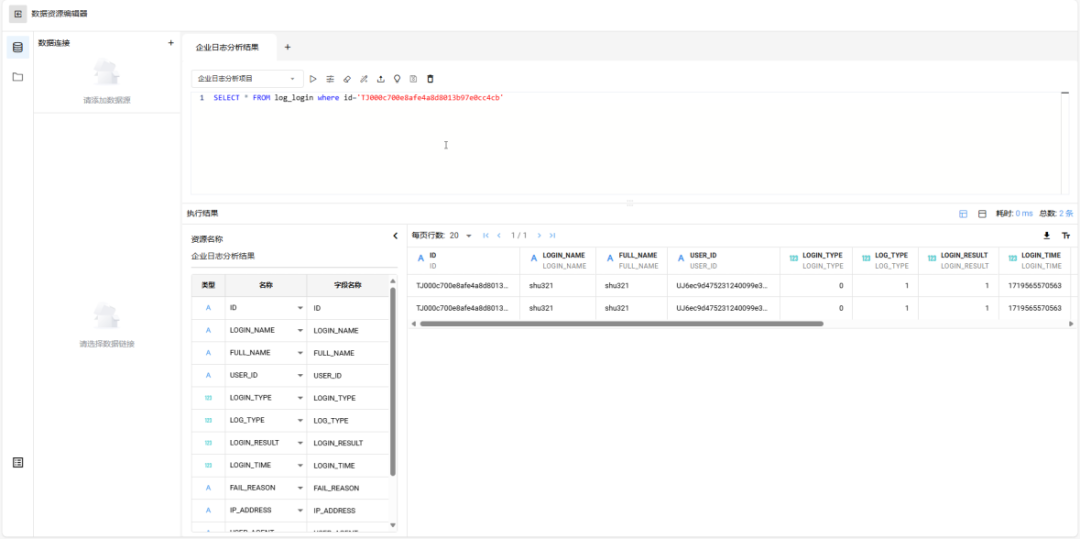The width and height of the screenshot is (1080, 539).
Task: Open the FULL_NAME name dropdown
Action: 300,353
